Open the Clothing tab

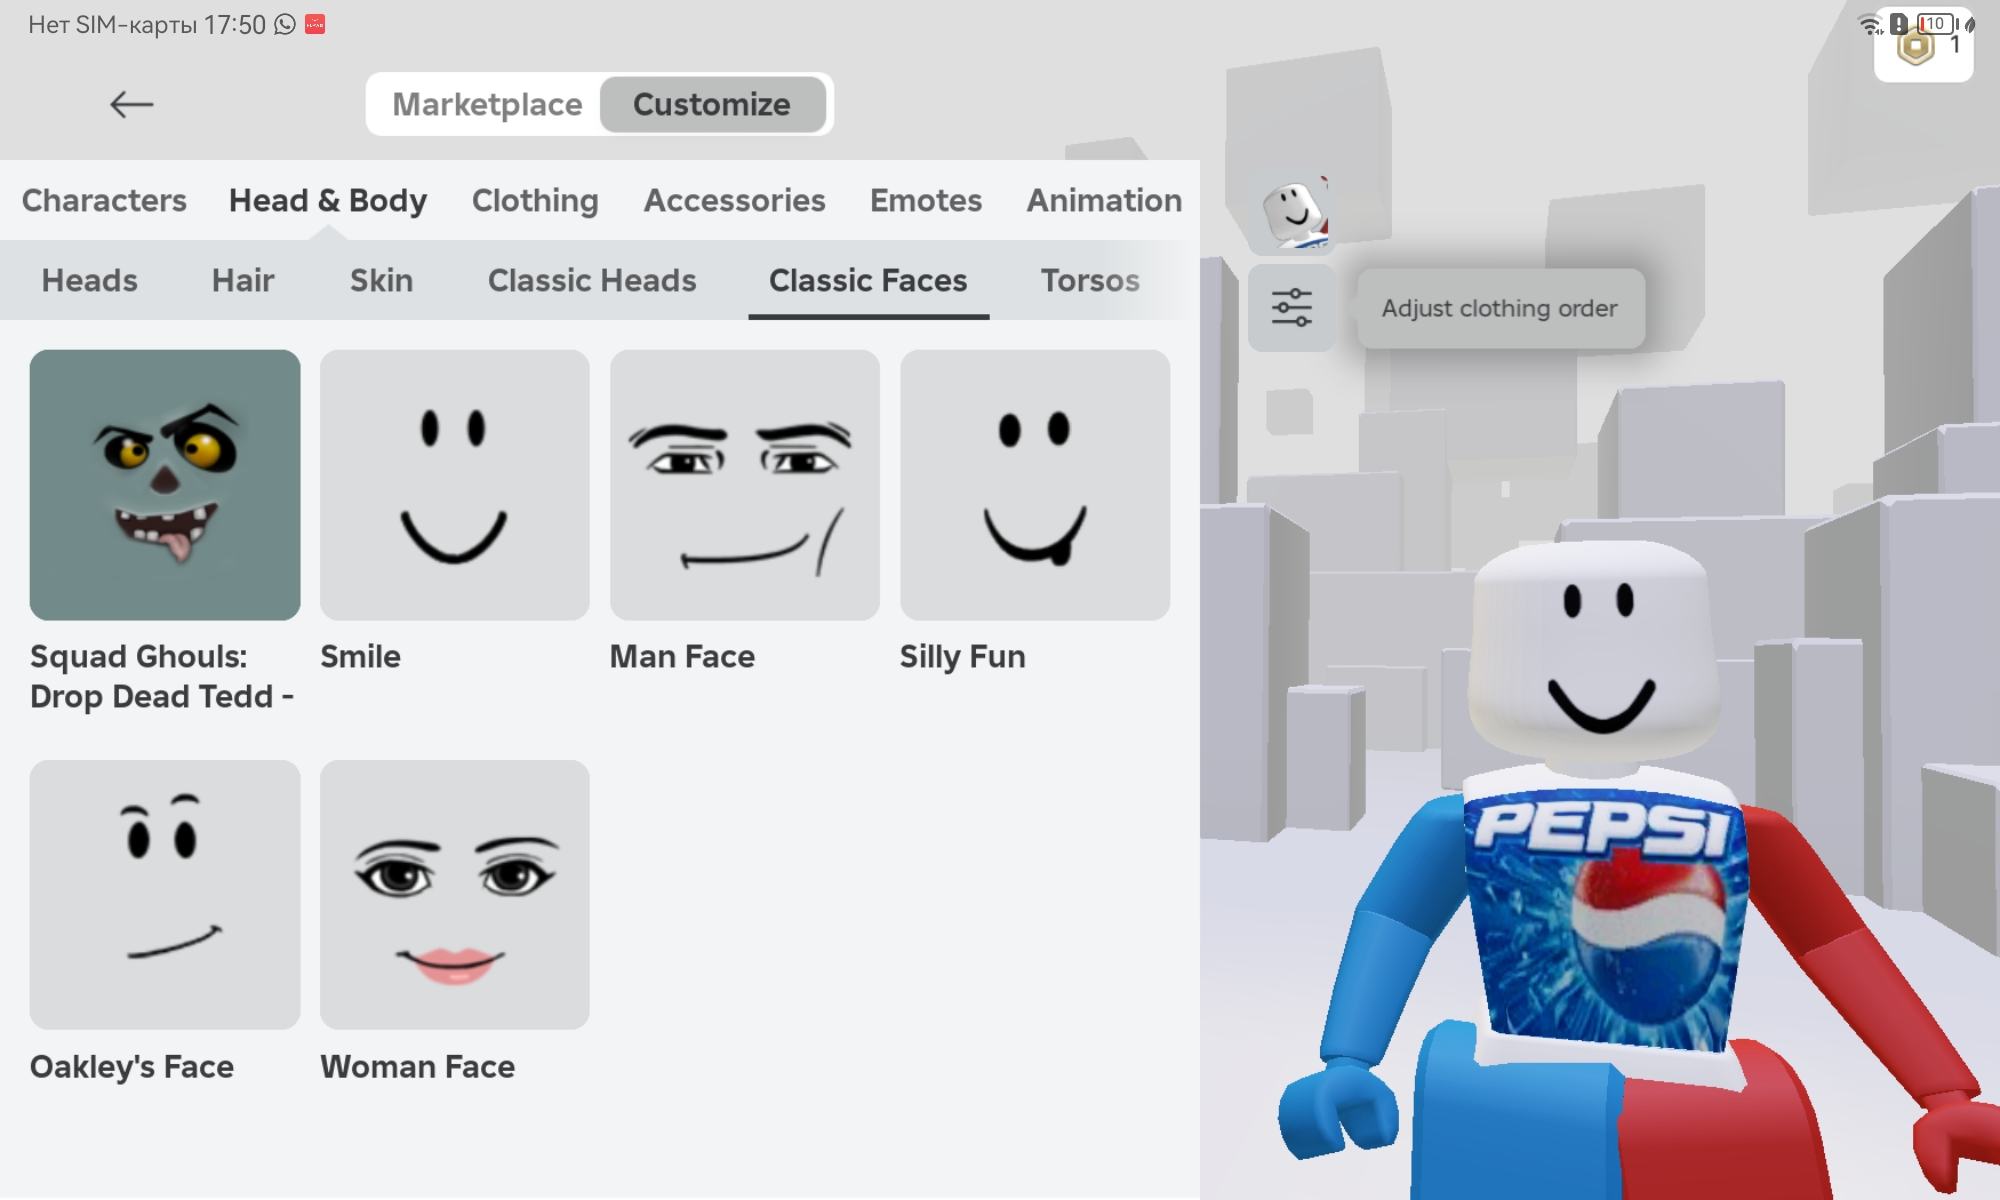click(535, 200)
